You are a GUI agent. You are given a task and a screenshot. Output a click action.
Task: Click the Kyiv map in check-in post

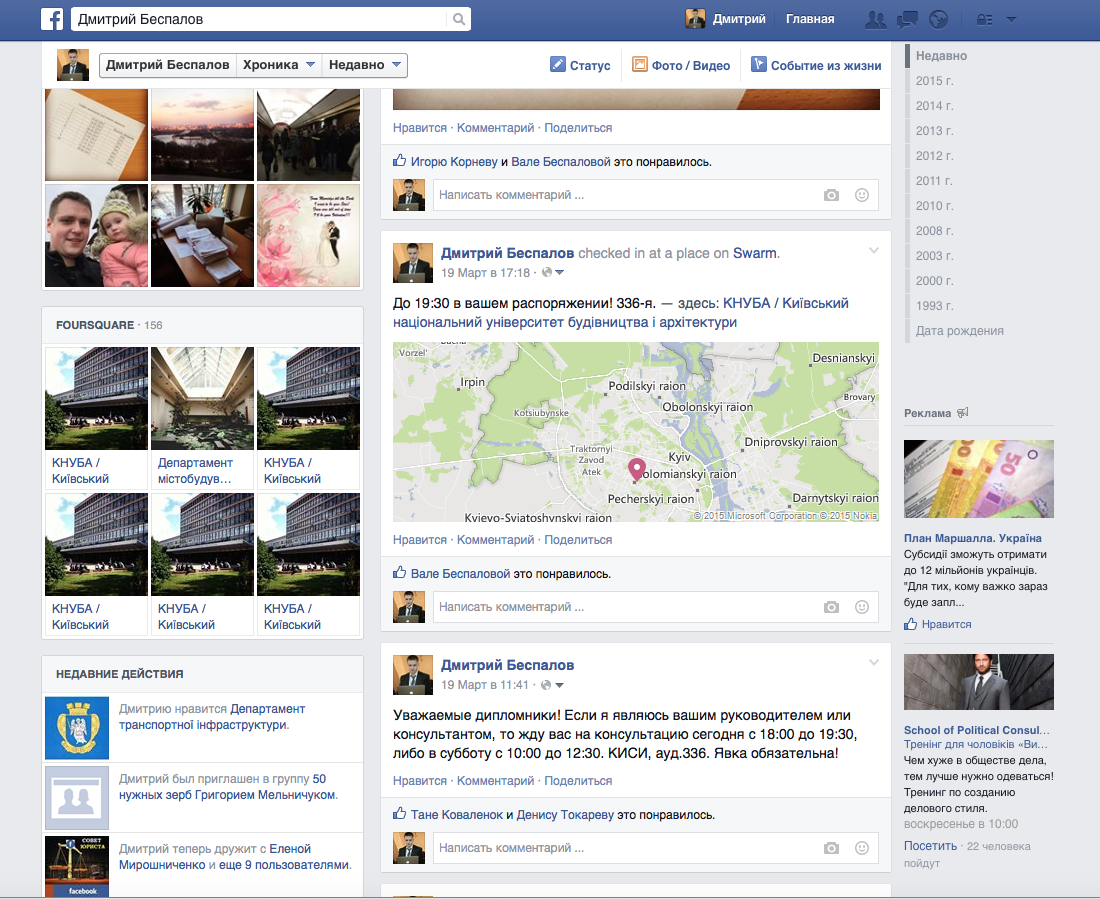[x=636, y=432]
